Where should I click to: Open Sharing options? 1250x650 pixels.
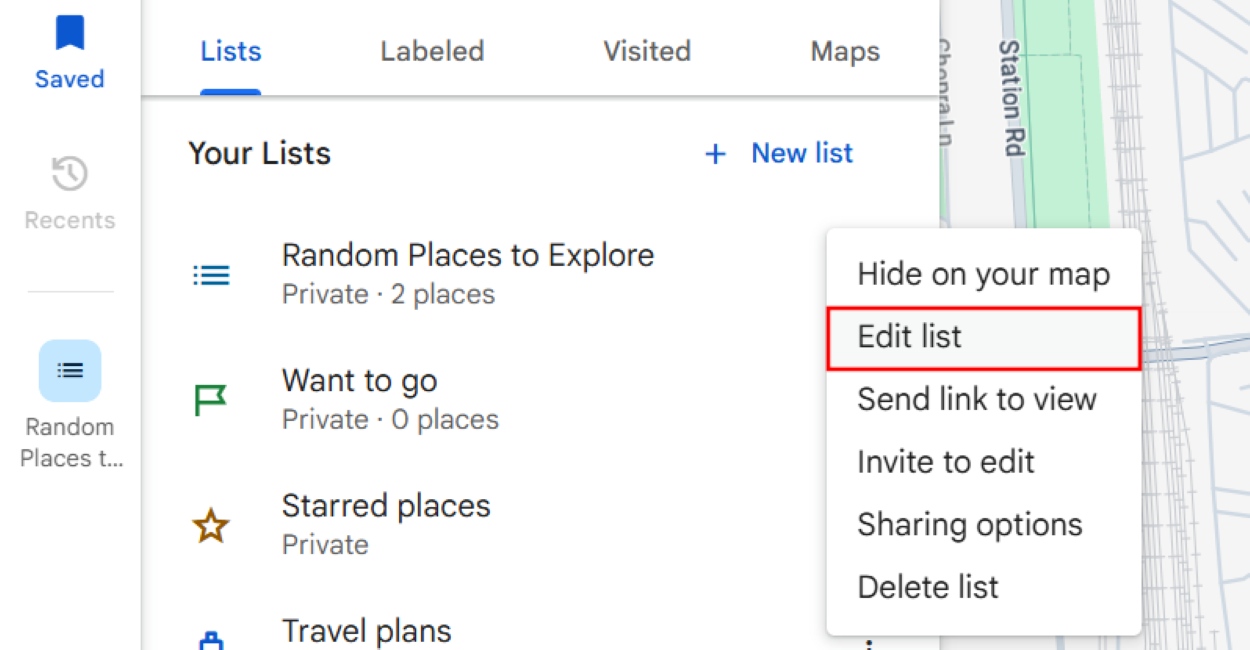pos(969,524)
